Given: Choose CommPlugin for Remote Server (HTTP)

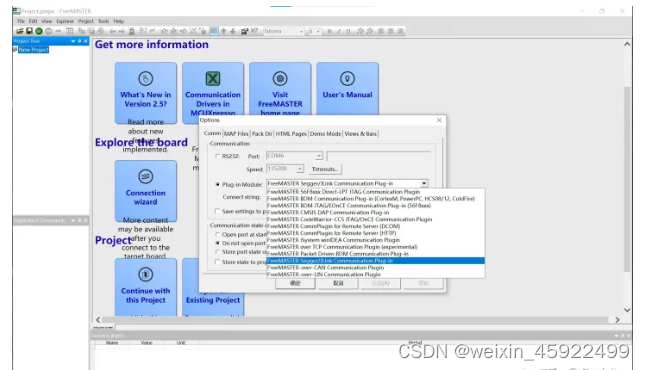Looking at the screenshot, I should click(376, 233).
